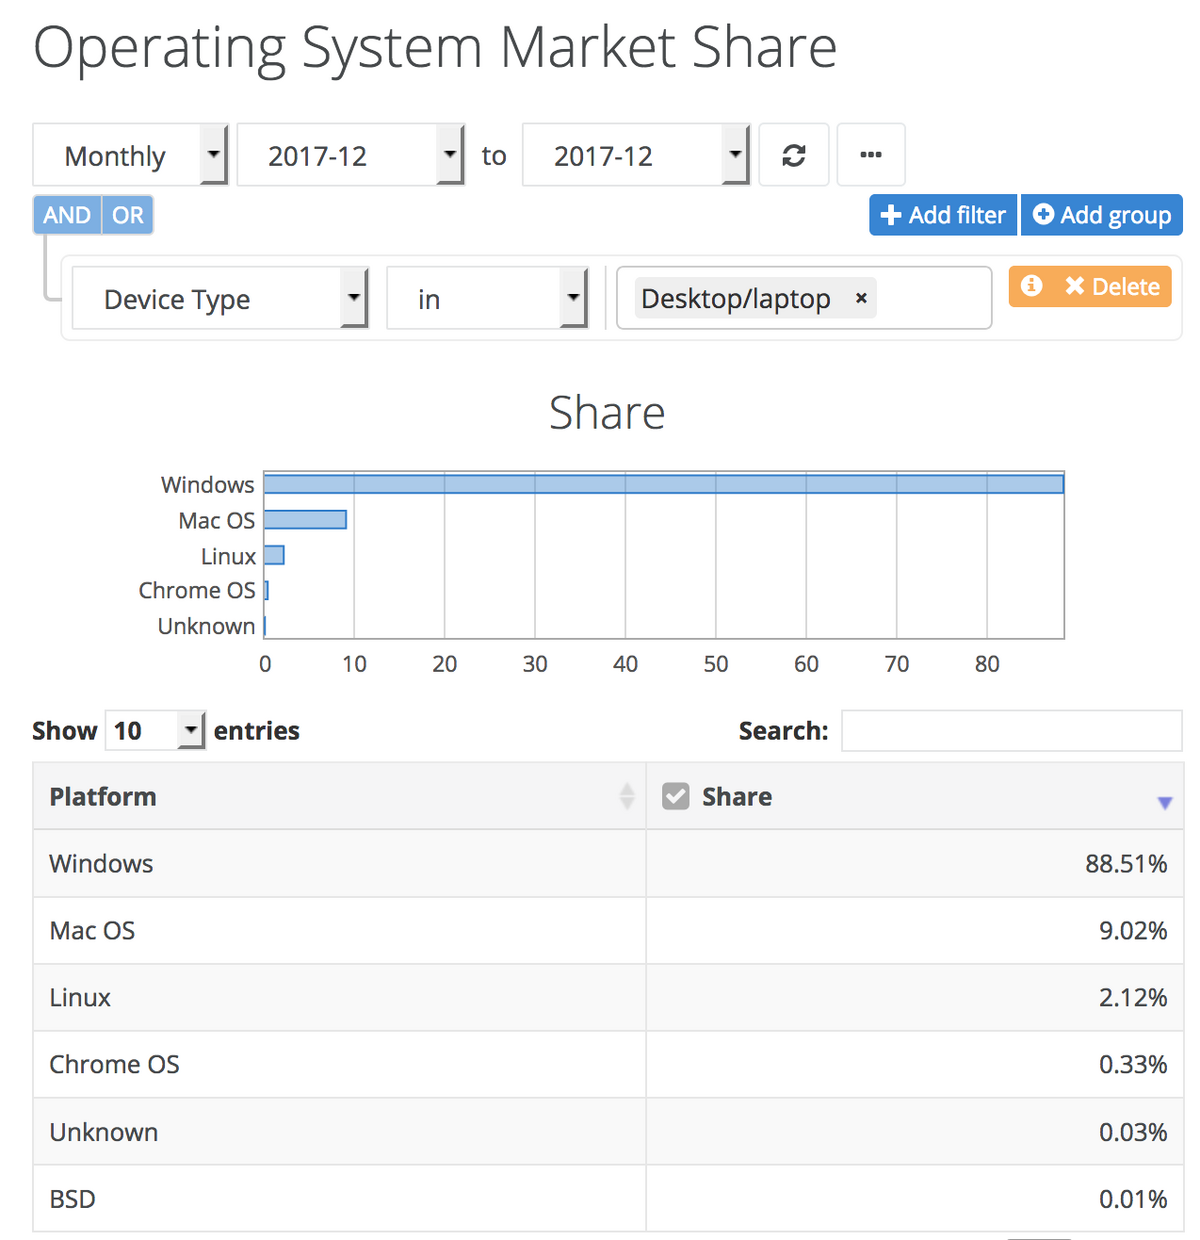Click the Platform column header
Image resolution: width=1200 pixels, height=1240 pixels.
[x=340, y=796]
